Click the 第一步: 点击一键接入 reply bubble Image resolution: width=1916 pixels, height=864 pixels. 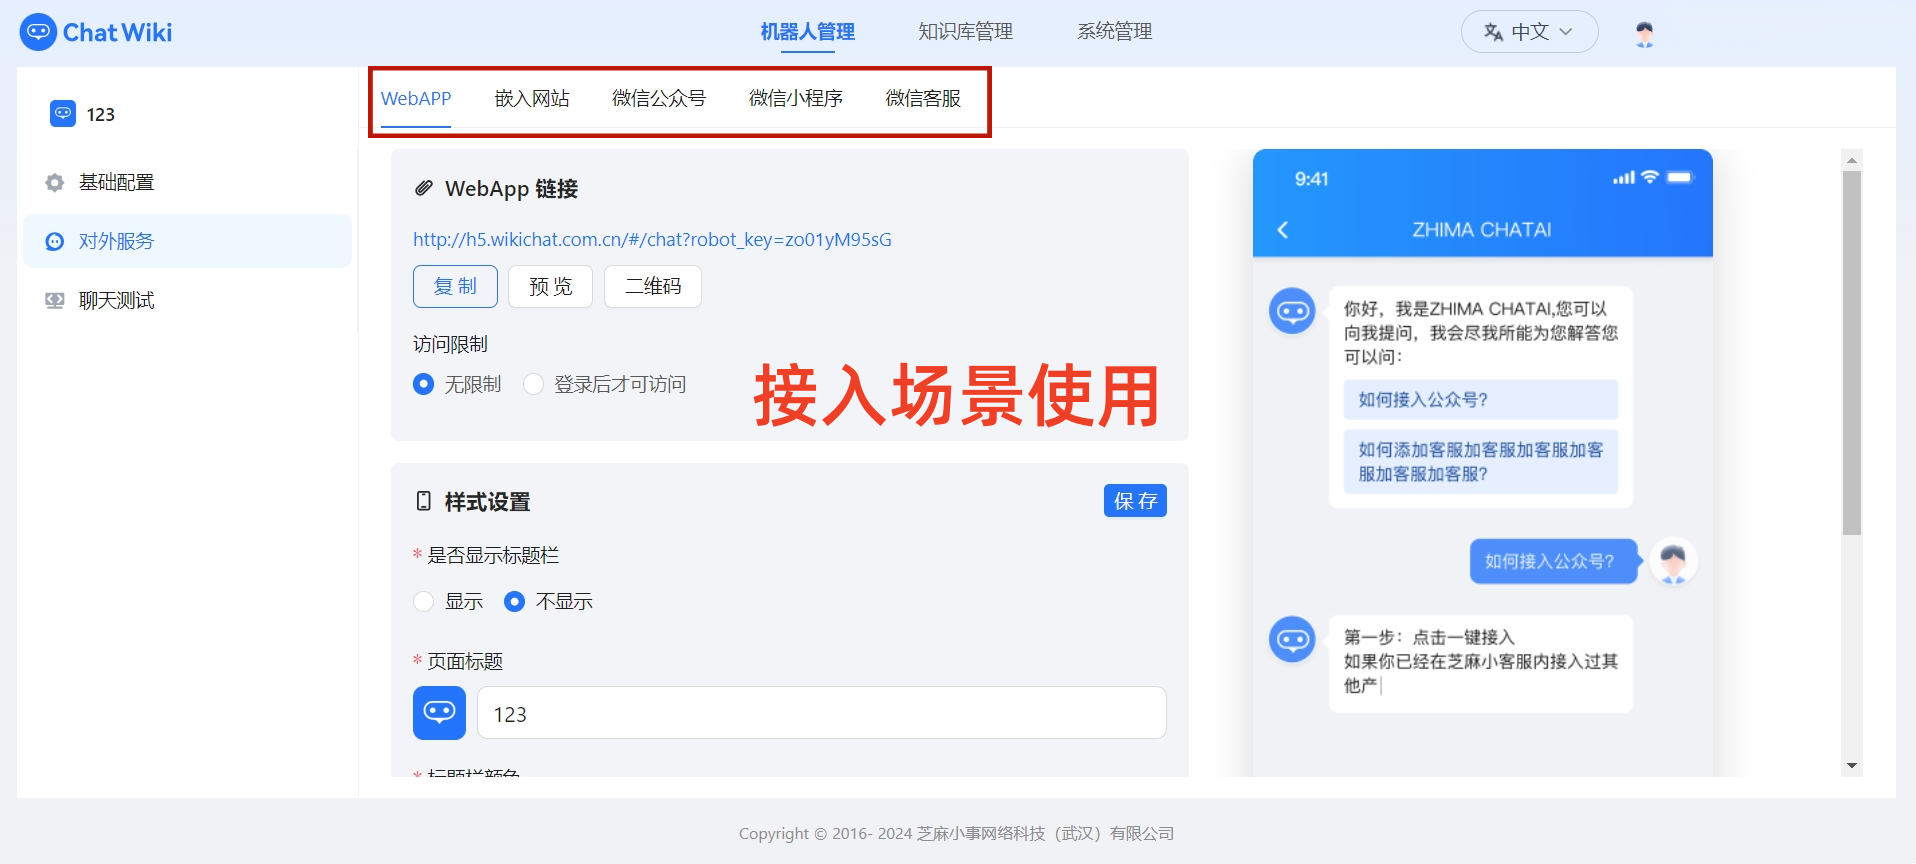pos(1480,662)
